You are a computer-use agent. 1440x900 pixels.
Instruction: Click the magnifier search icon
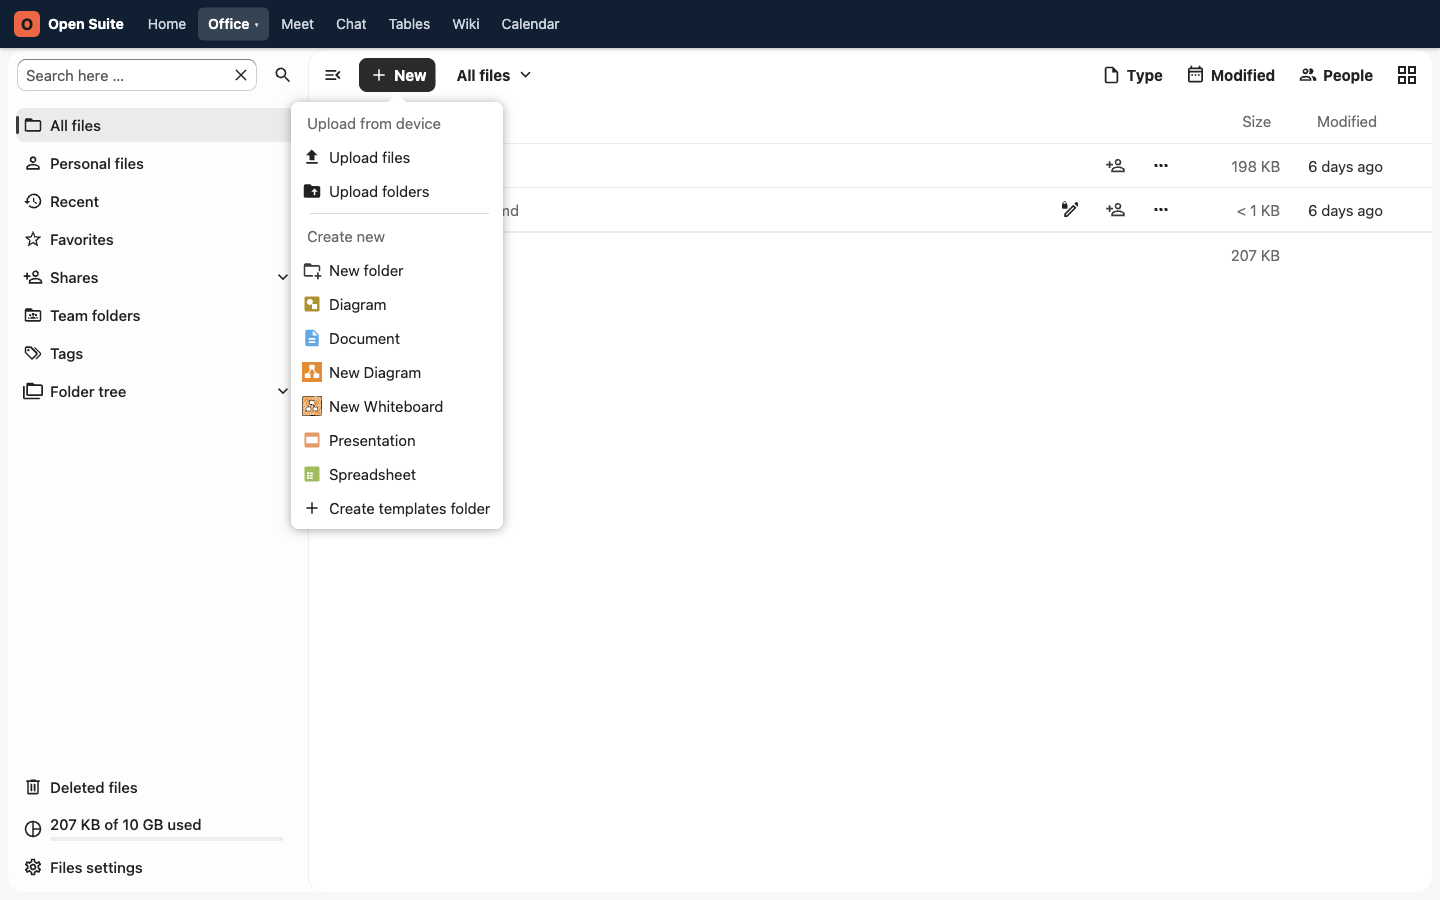[x=283, y=75]
